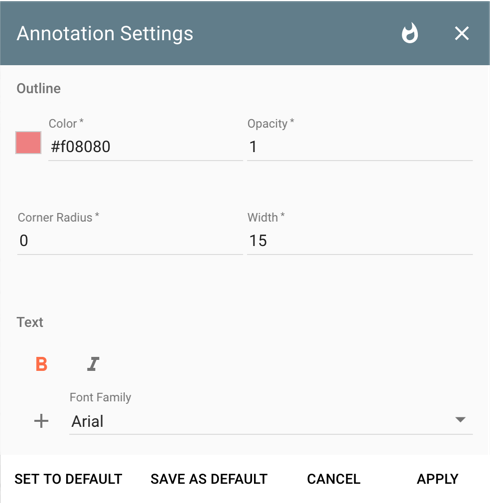Click the Width input field
This screenshot has height=503, width=491.
click(x=360, y=241)
